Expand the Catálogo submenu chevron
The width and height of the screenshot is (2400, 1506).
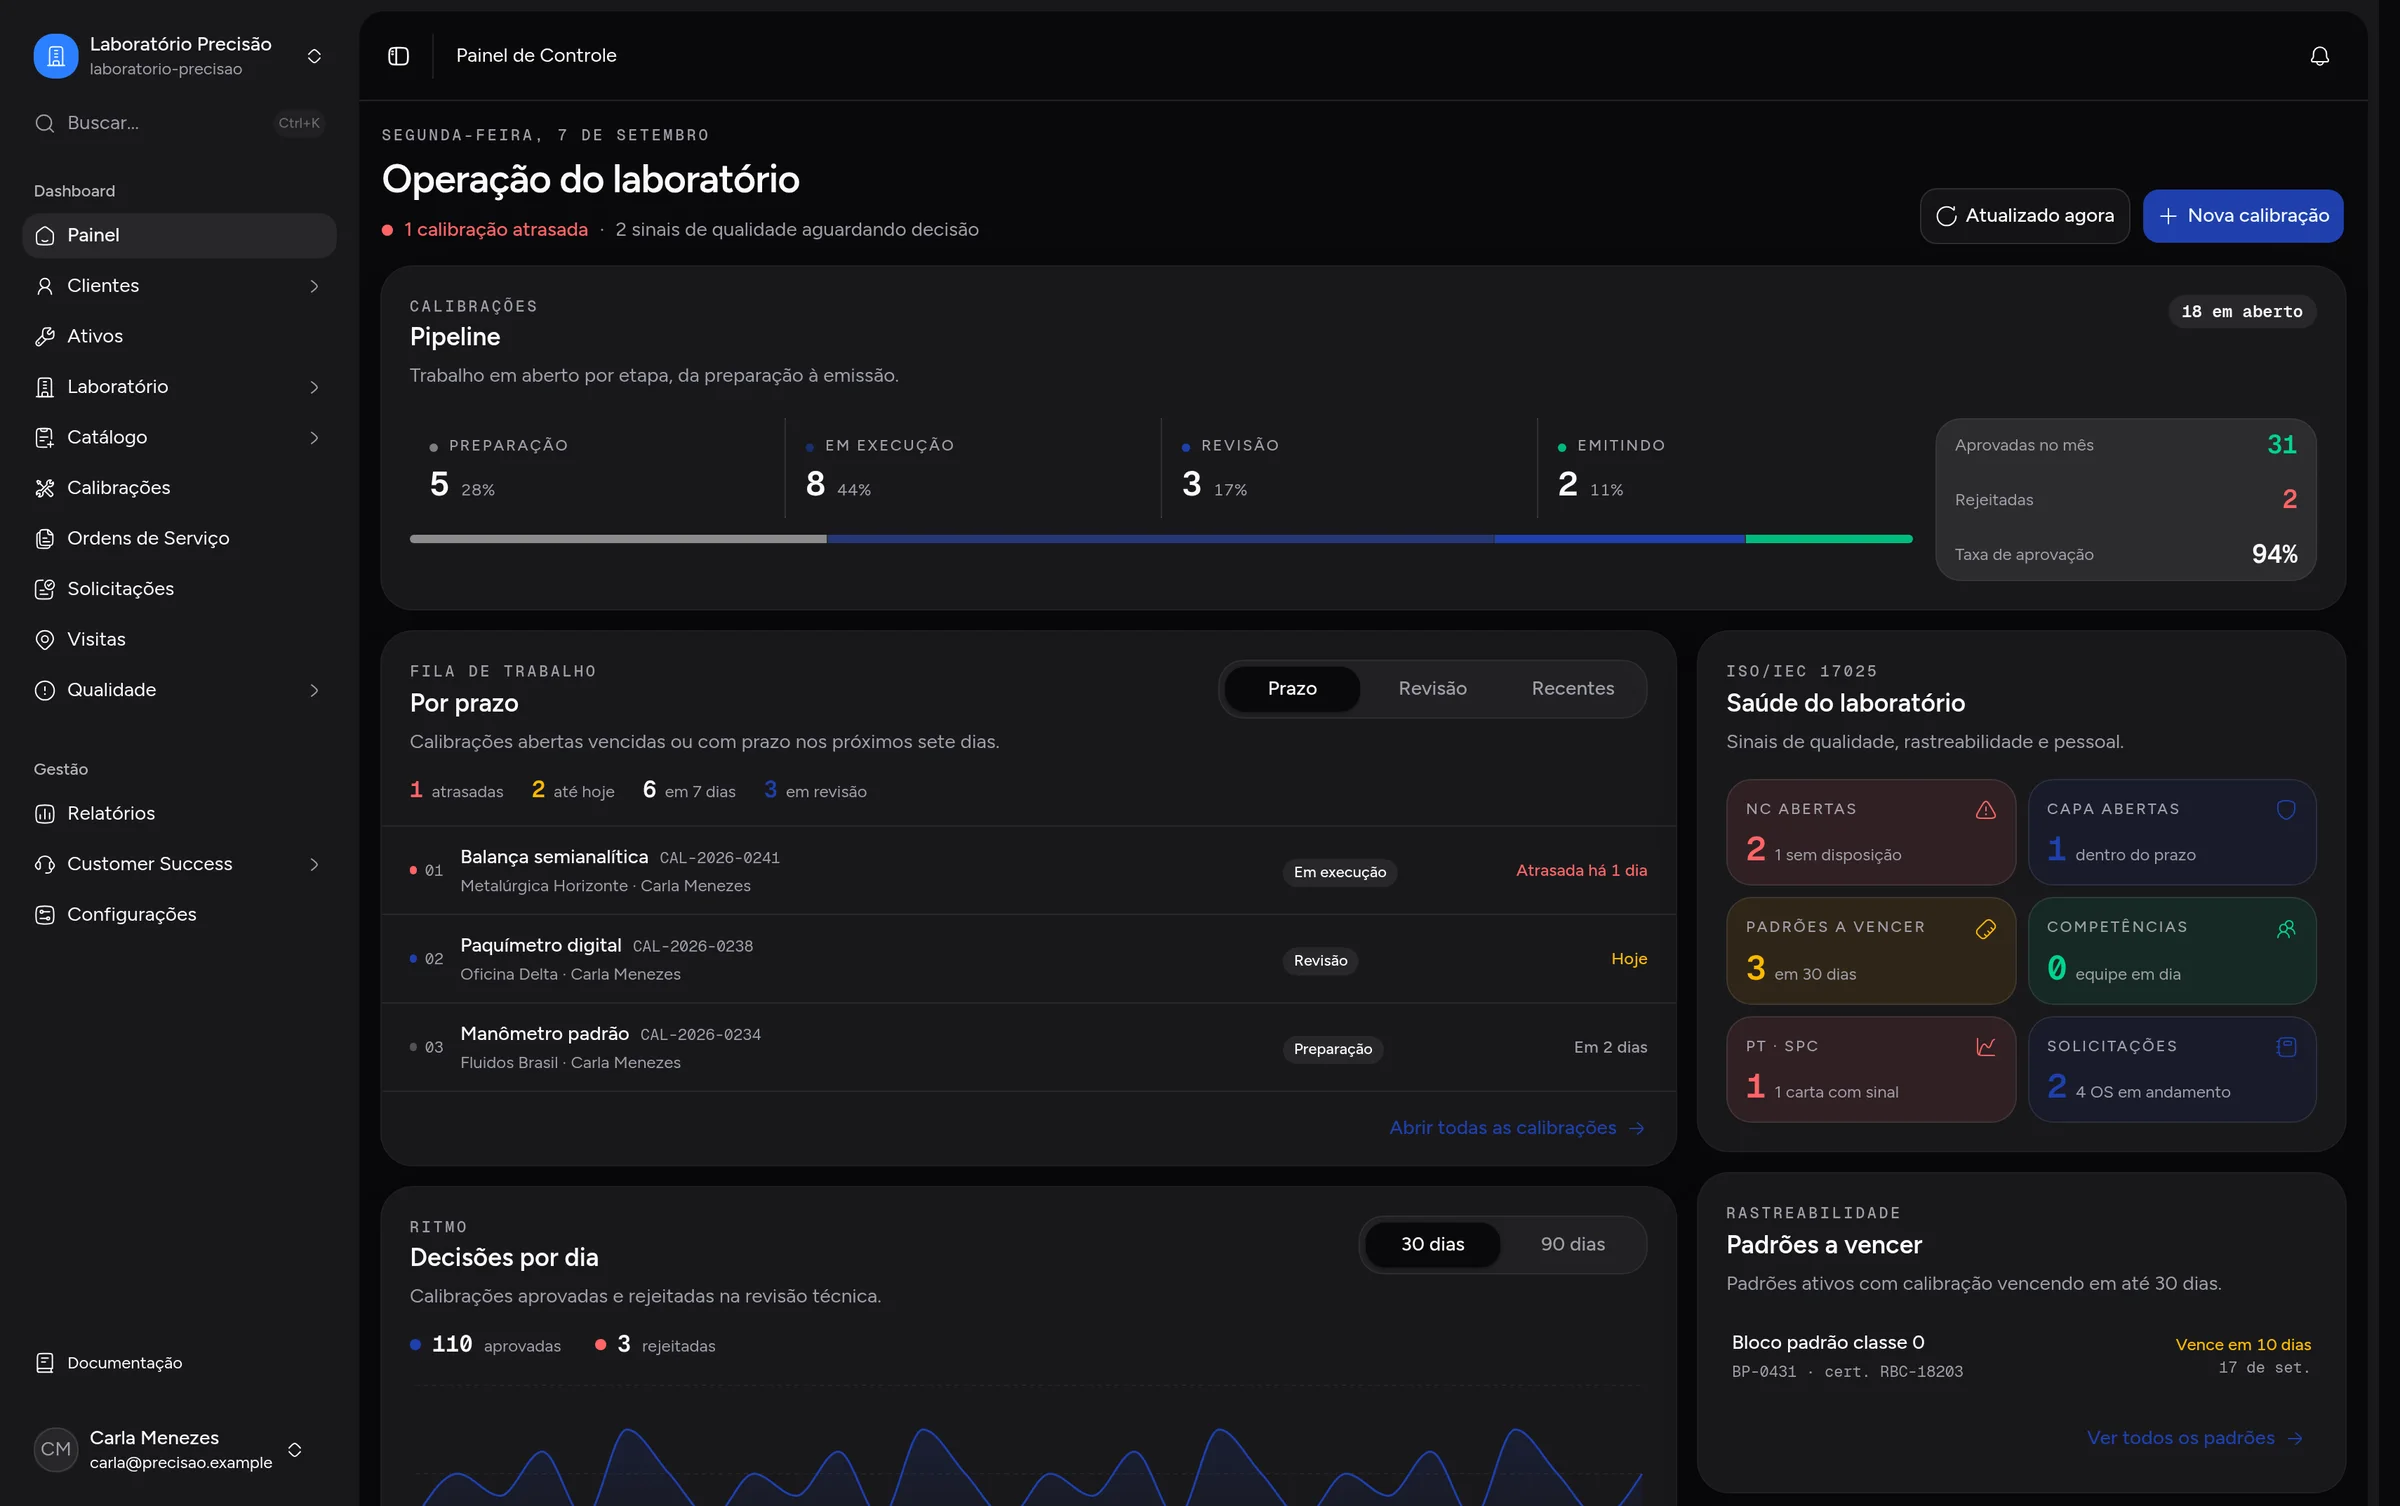(x=314, y=438)
